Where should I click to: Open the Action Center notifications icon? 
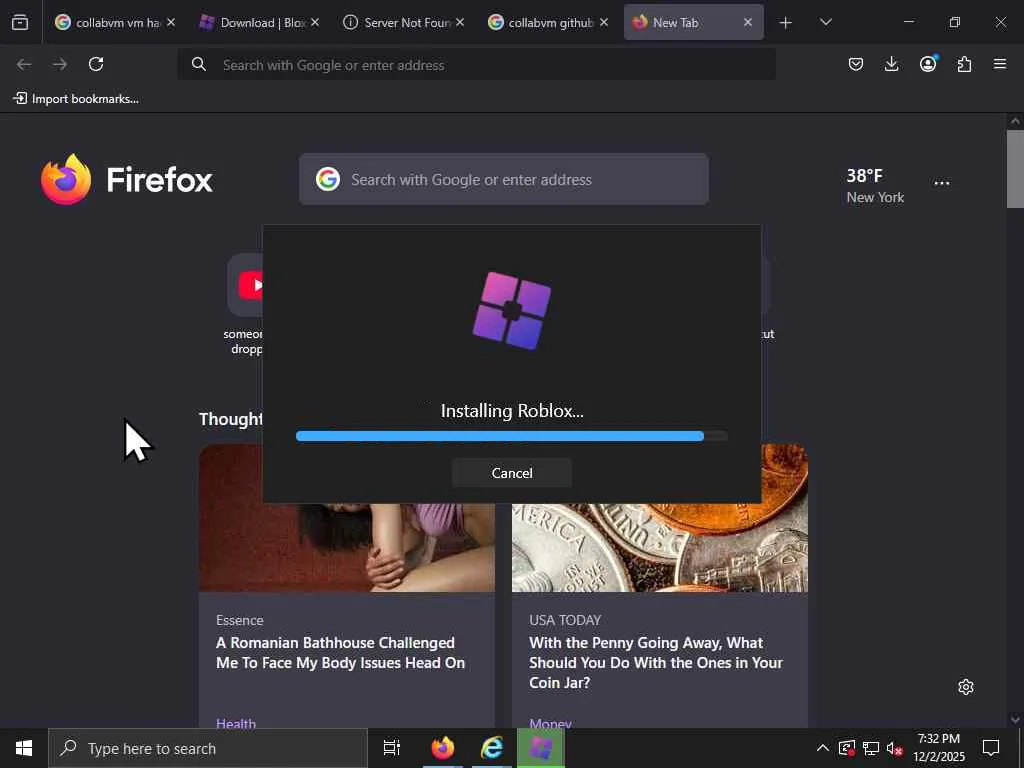click(x=991, y=748)
